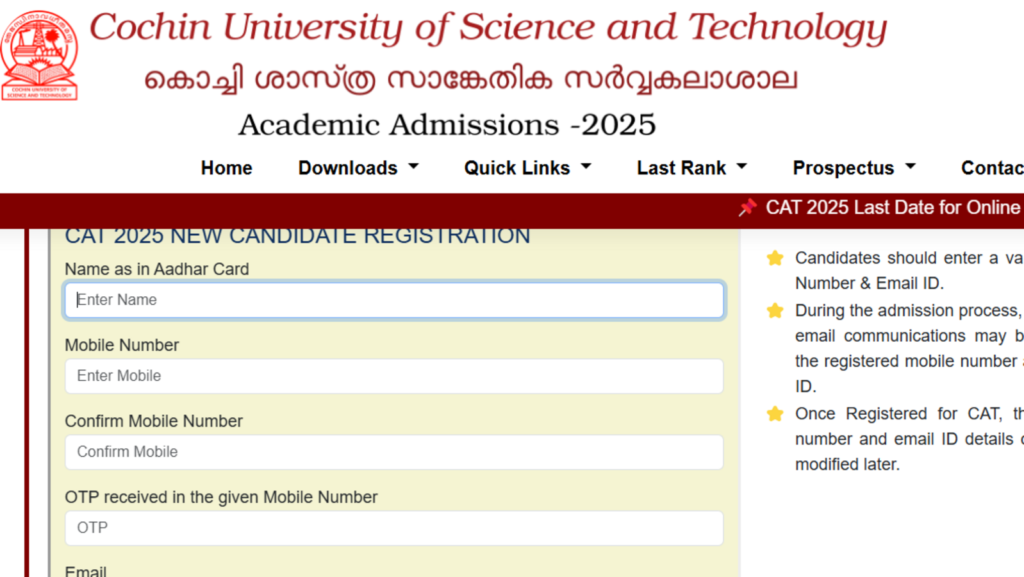Click the OTP input field
This screenshot has height=577, width=1024.
tap(394, 528)
